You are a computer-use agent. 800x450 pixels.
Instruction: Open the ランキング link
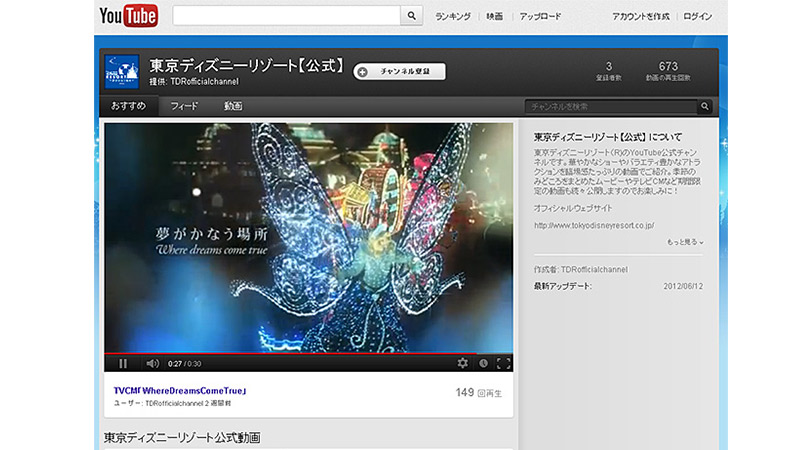coord(453,16)
